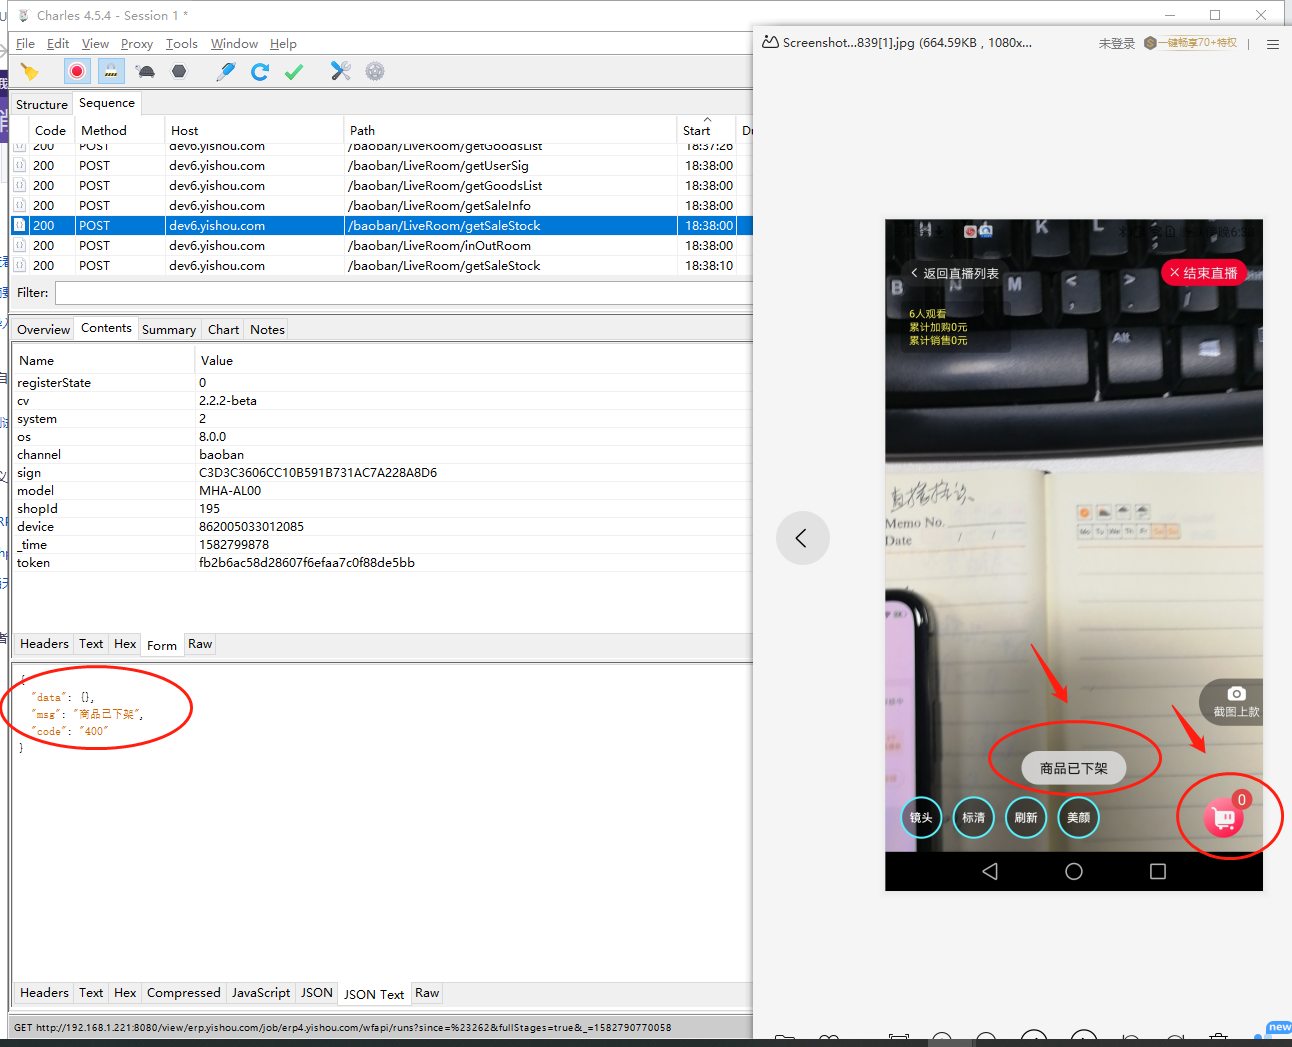Open the Proxy menu
1292x1047 pixels.
coord(137,44)
